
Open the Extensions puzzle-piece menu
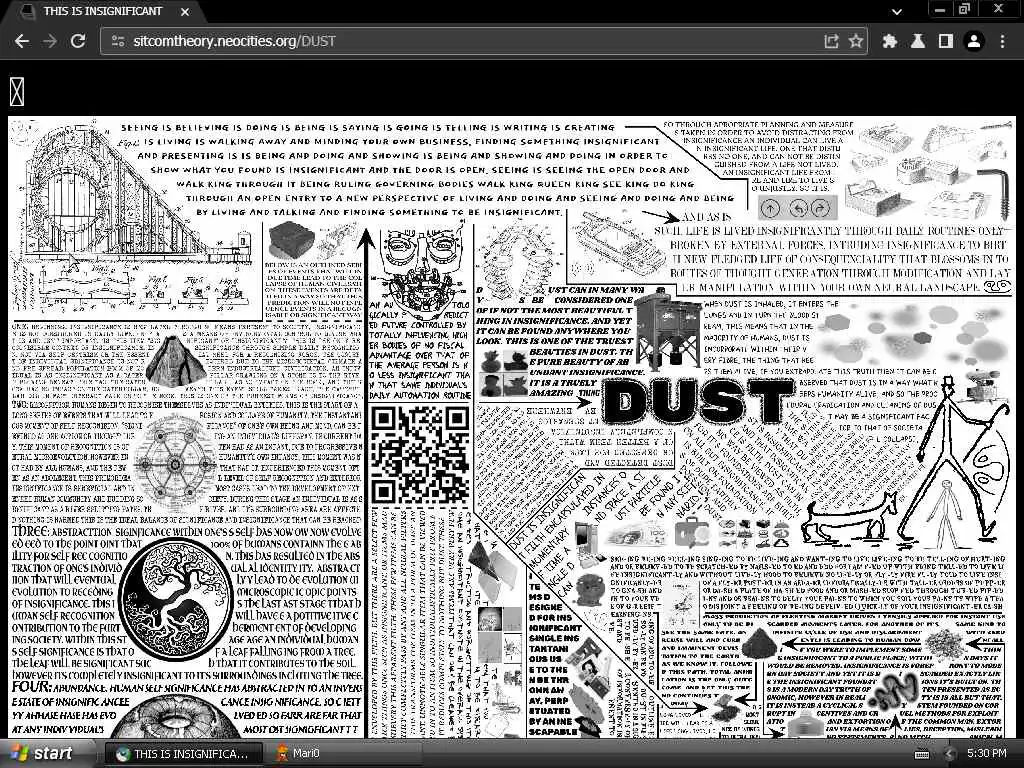(889, 41)
